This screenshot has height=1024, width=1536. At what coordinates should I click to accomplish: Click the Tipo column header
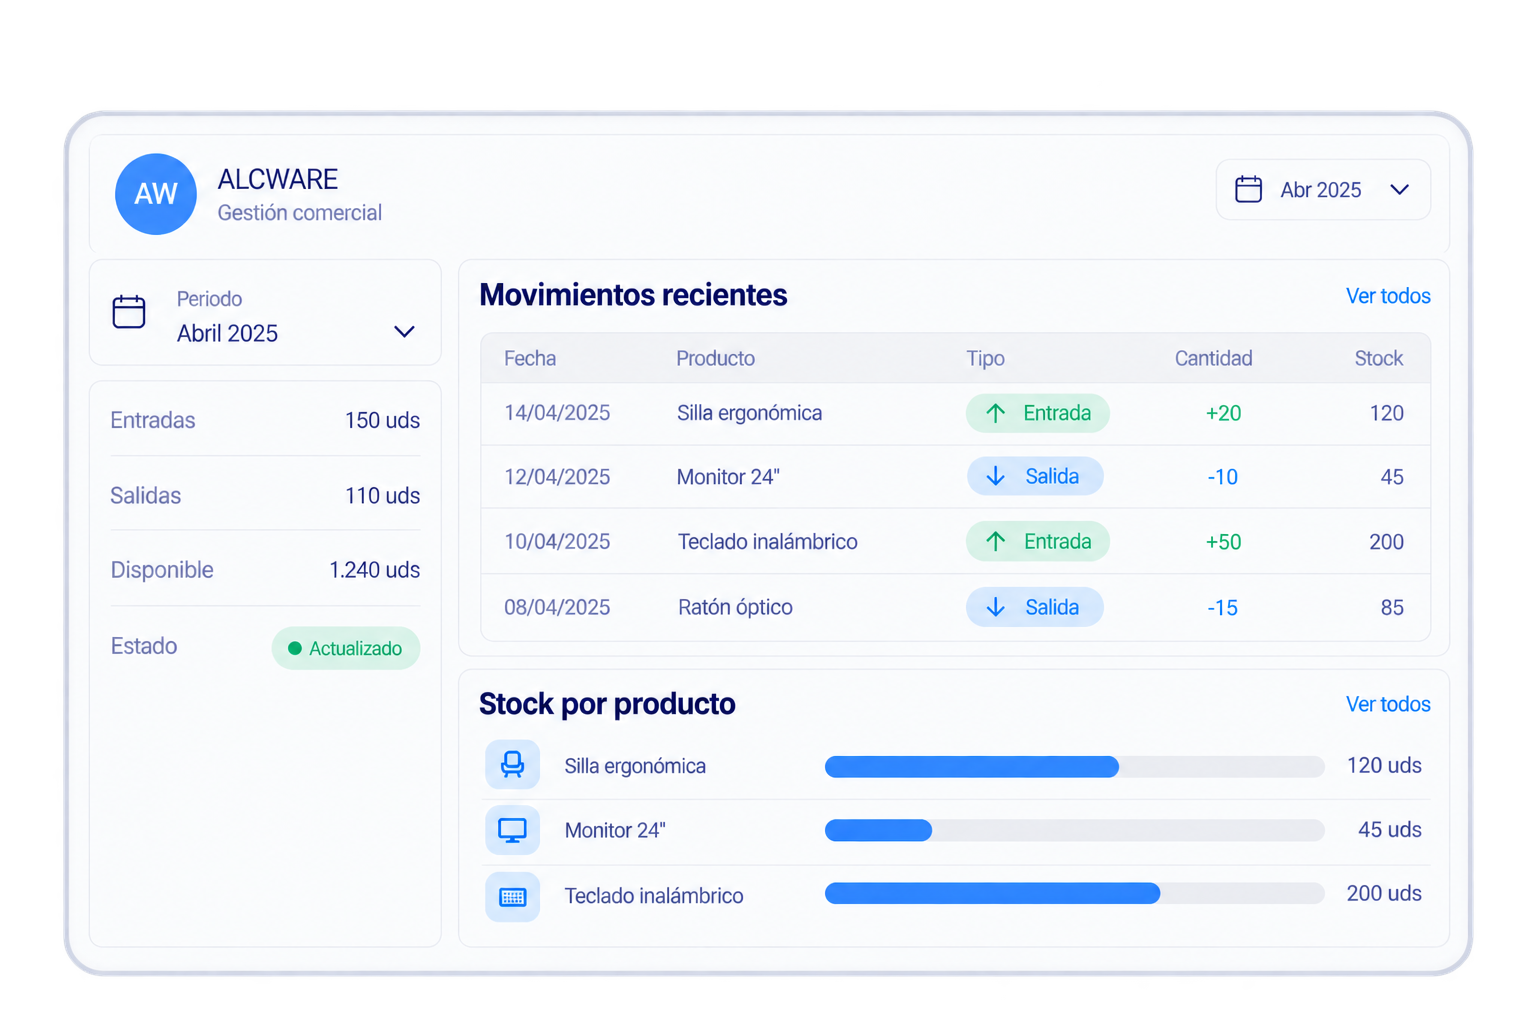tap(985, 358)
